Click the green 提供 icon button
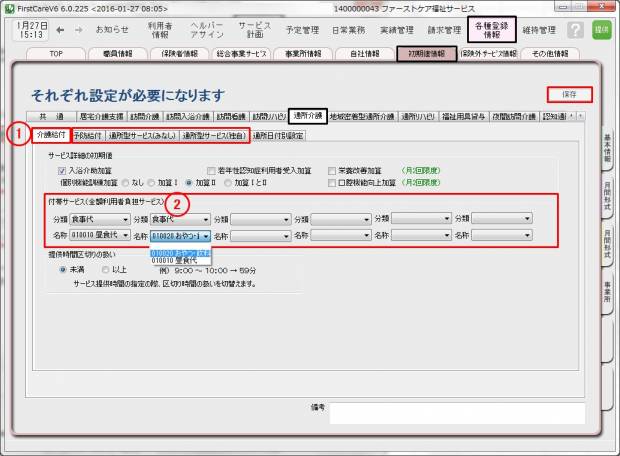This screenshot has width=620, height=456. pos(601,30)
